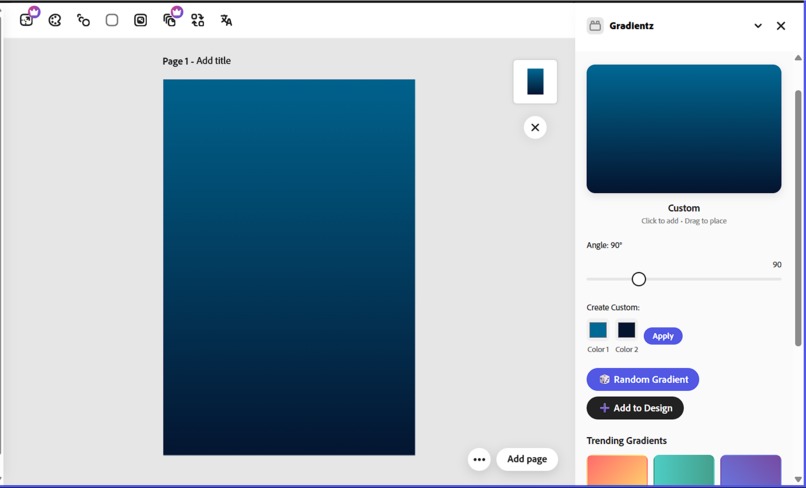The height and width of the screenshot is (488, 806).
Task: Click the Add page button
Action: pyautogui.click(x=527, y=459)
